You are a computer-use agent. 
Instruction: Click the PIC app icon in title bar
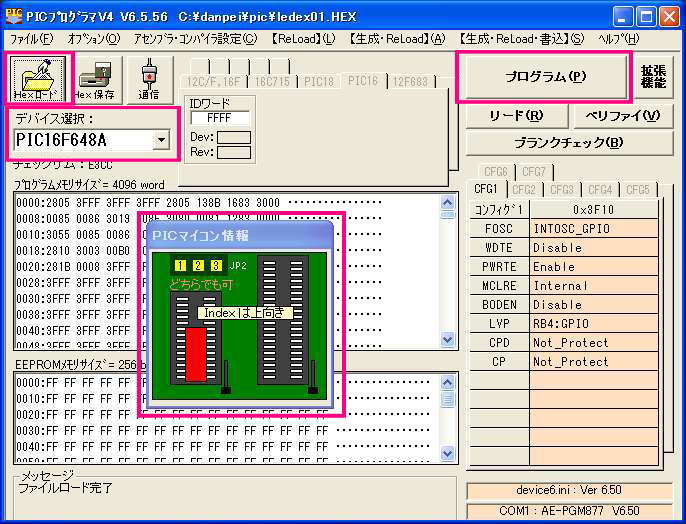(15, 16)
